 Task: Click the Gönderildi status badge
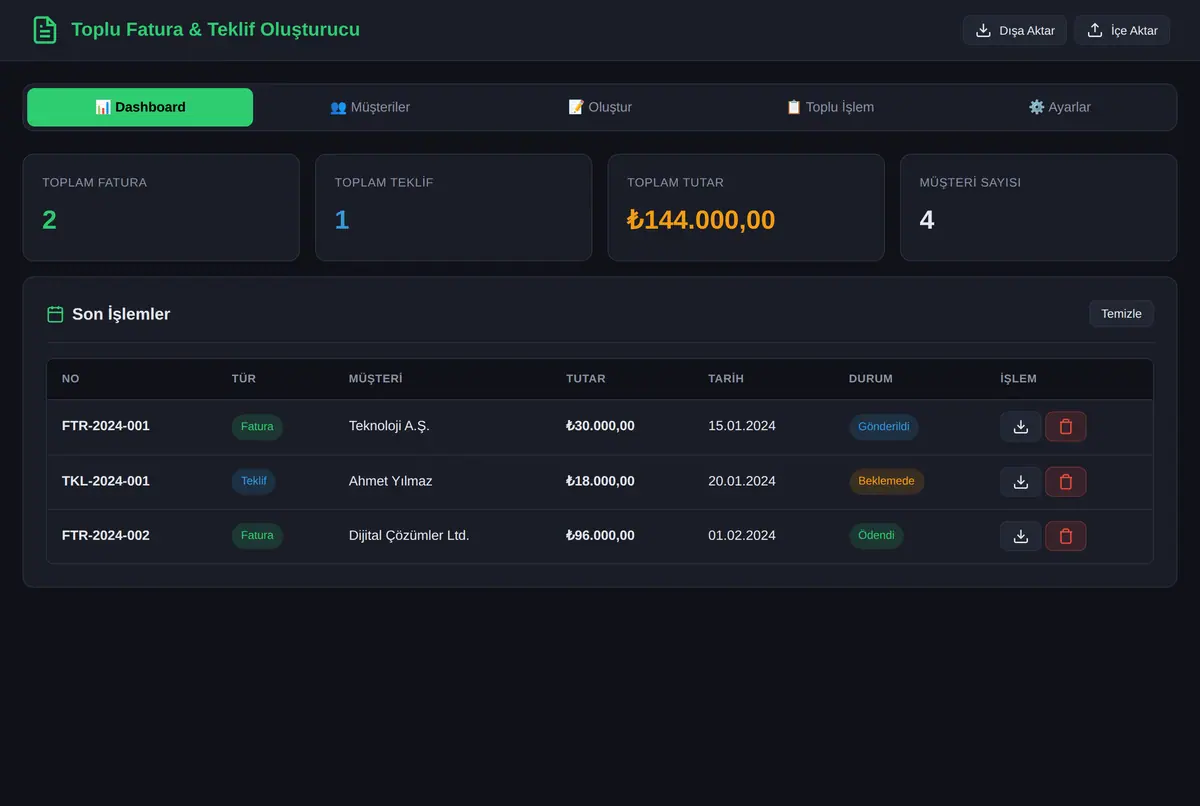884,427
